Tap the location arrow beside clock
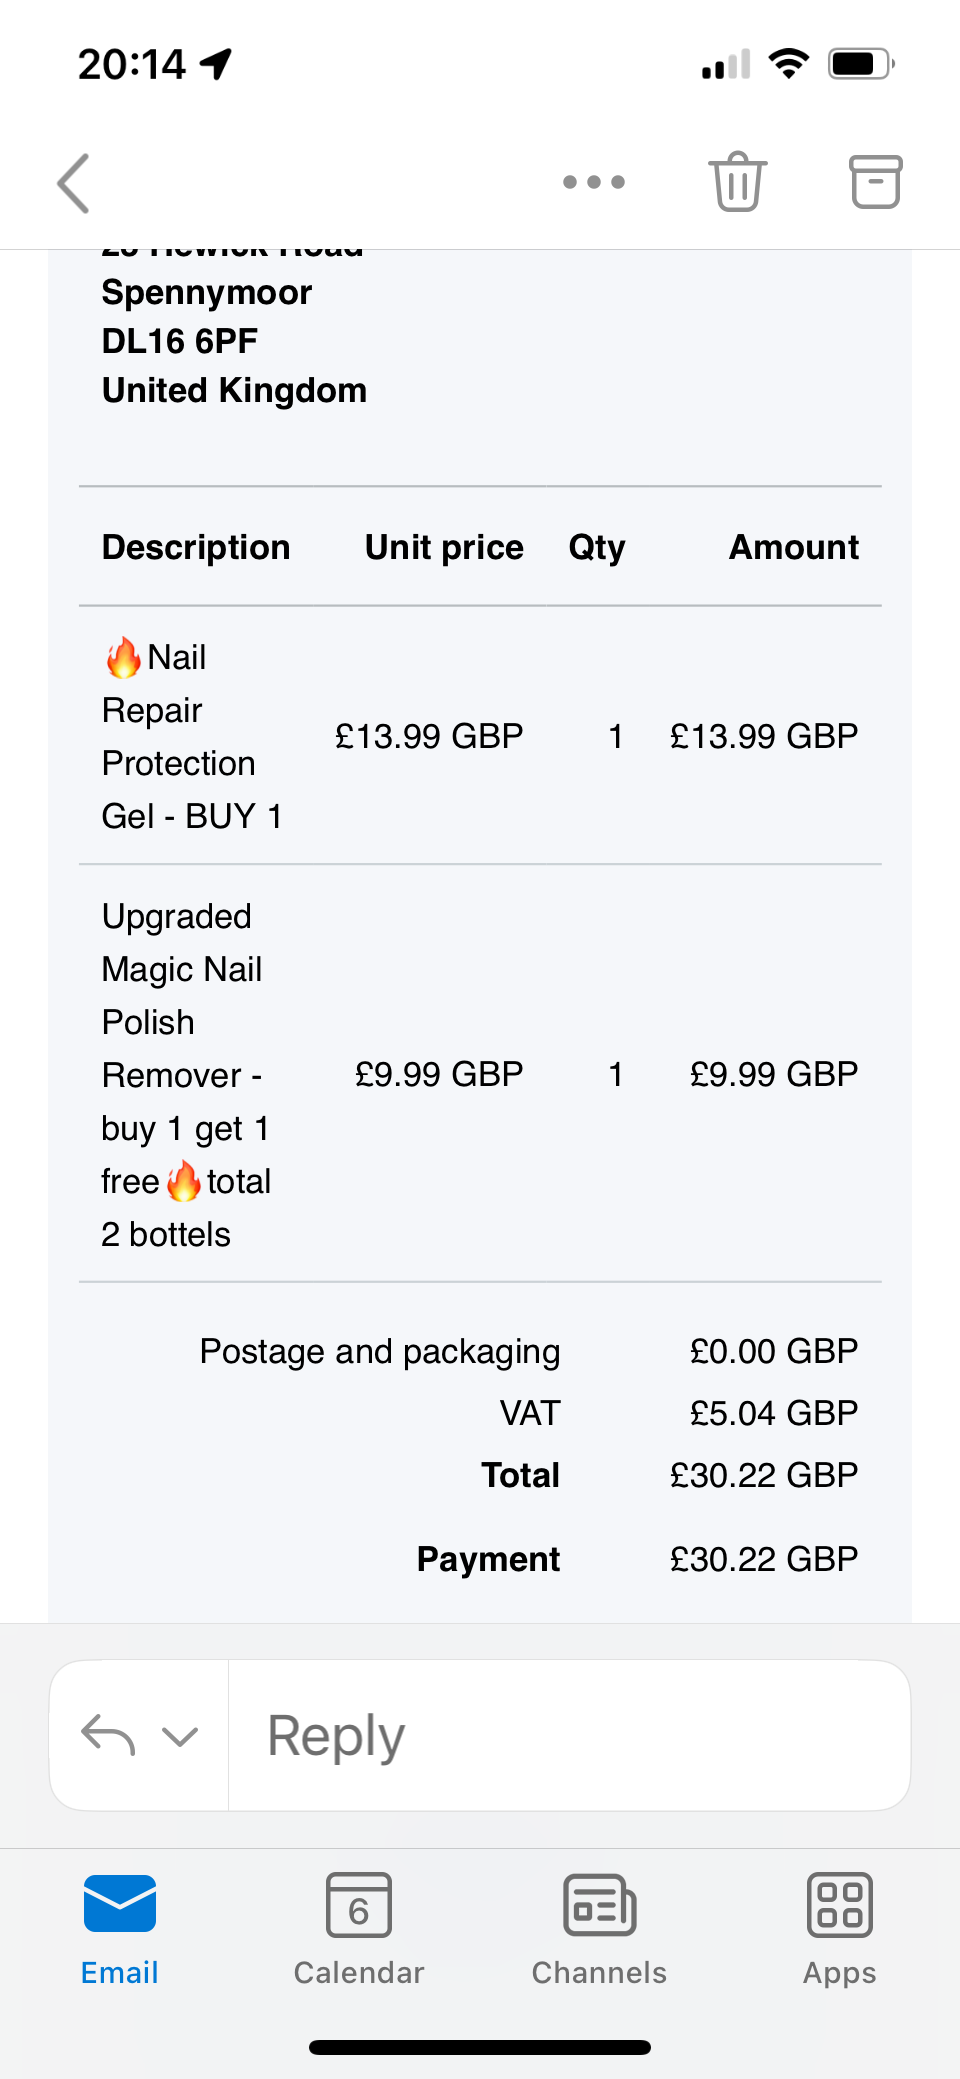This screenshot has height=2079, width=960. (x=216, y=64)
